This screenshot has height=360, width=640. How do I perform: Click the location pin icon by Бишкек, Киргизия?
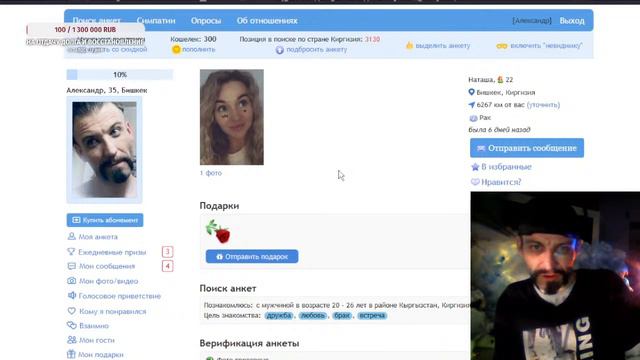pos(471,92)
